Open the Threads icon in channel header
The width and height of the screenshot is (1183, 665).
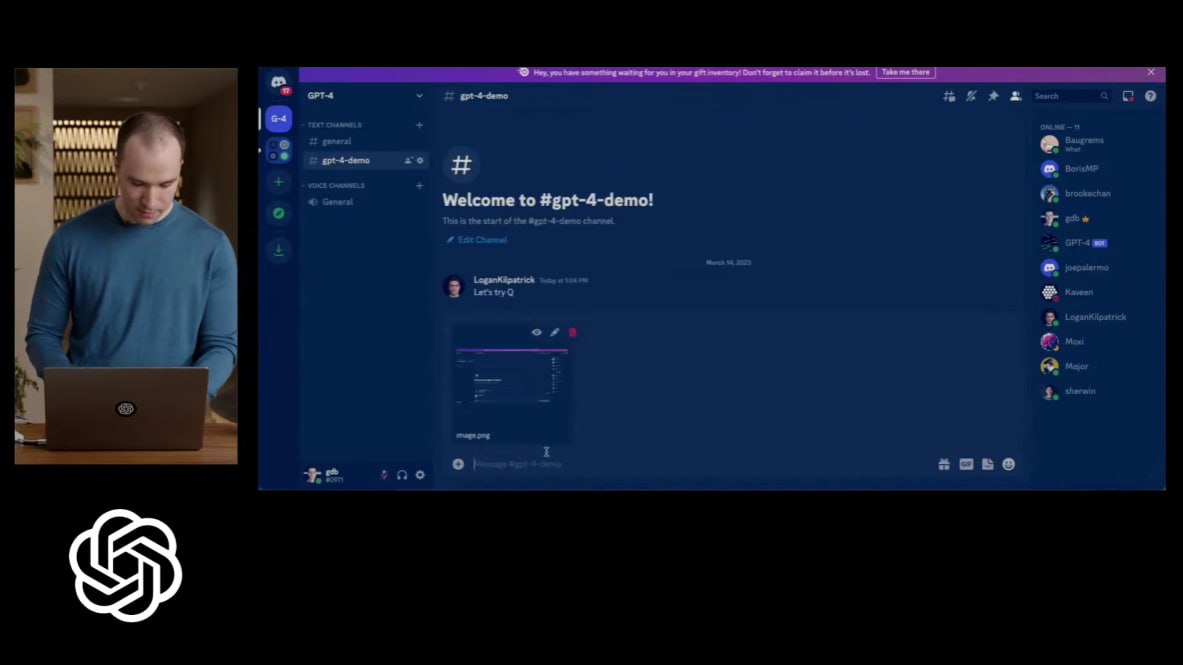pos(949,96)
